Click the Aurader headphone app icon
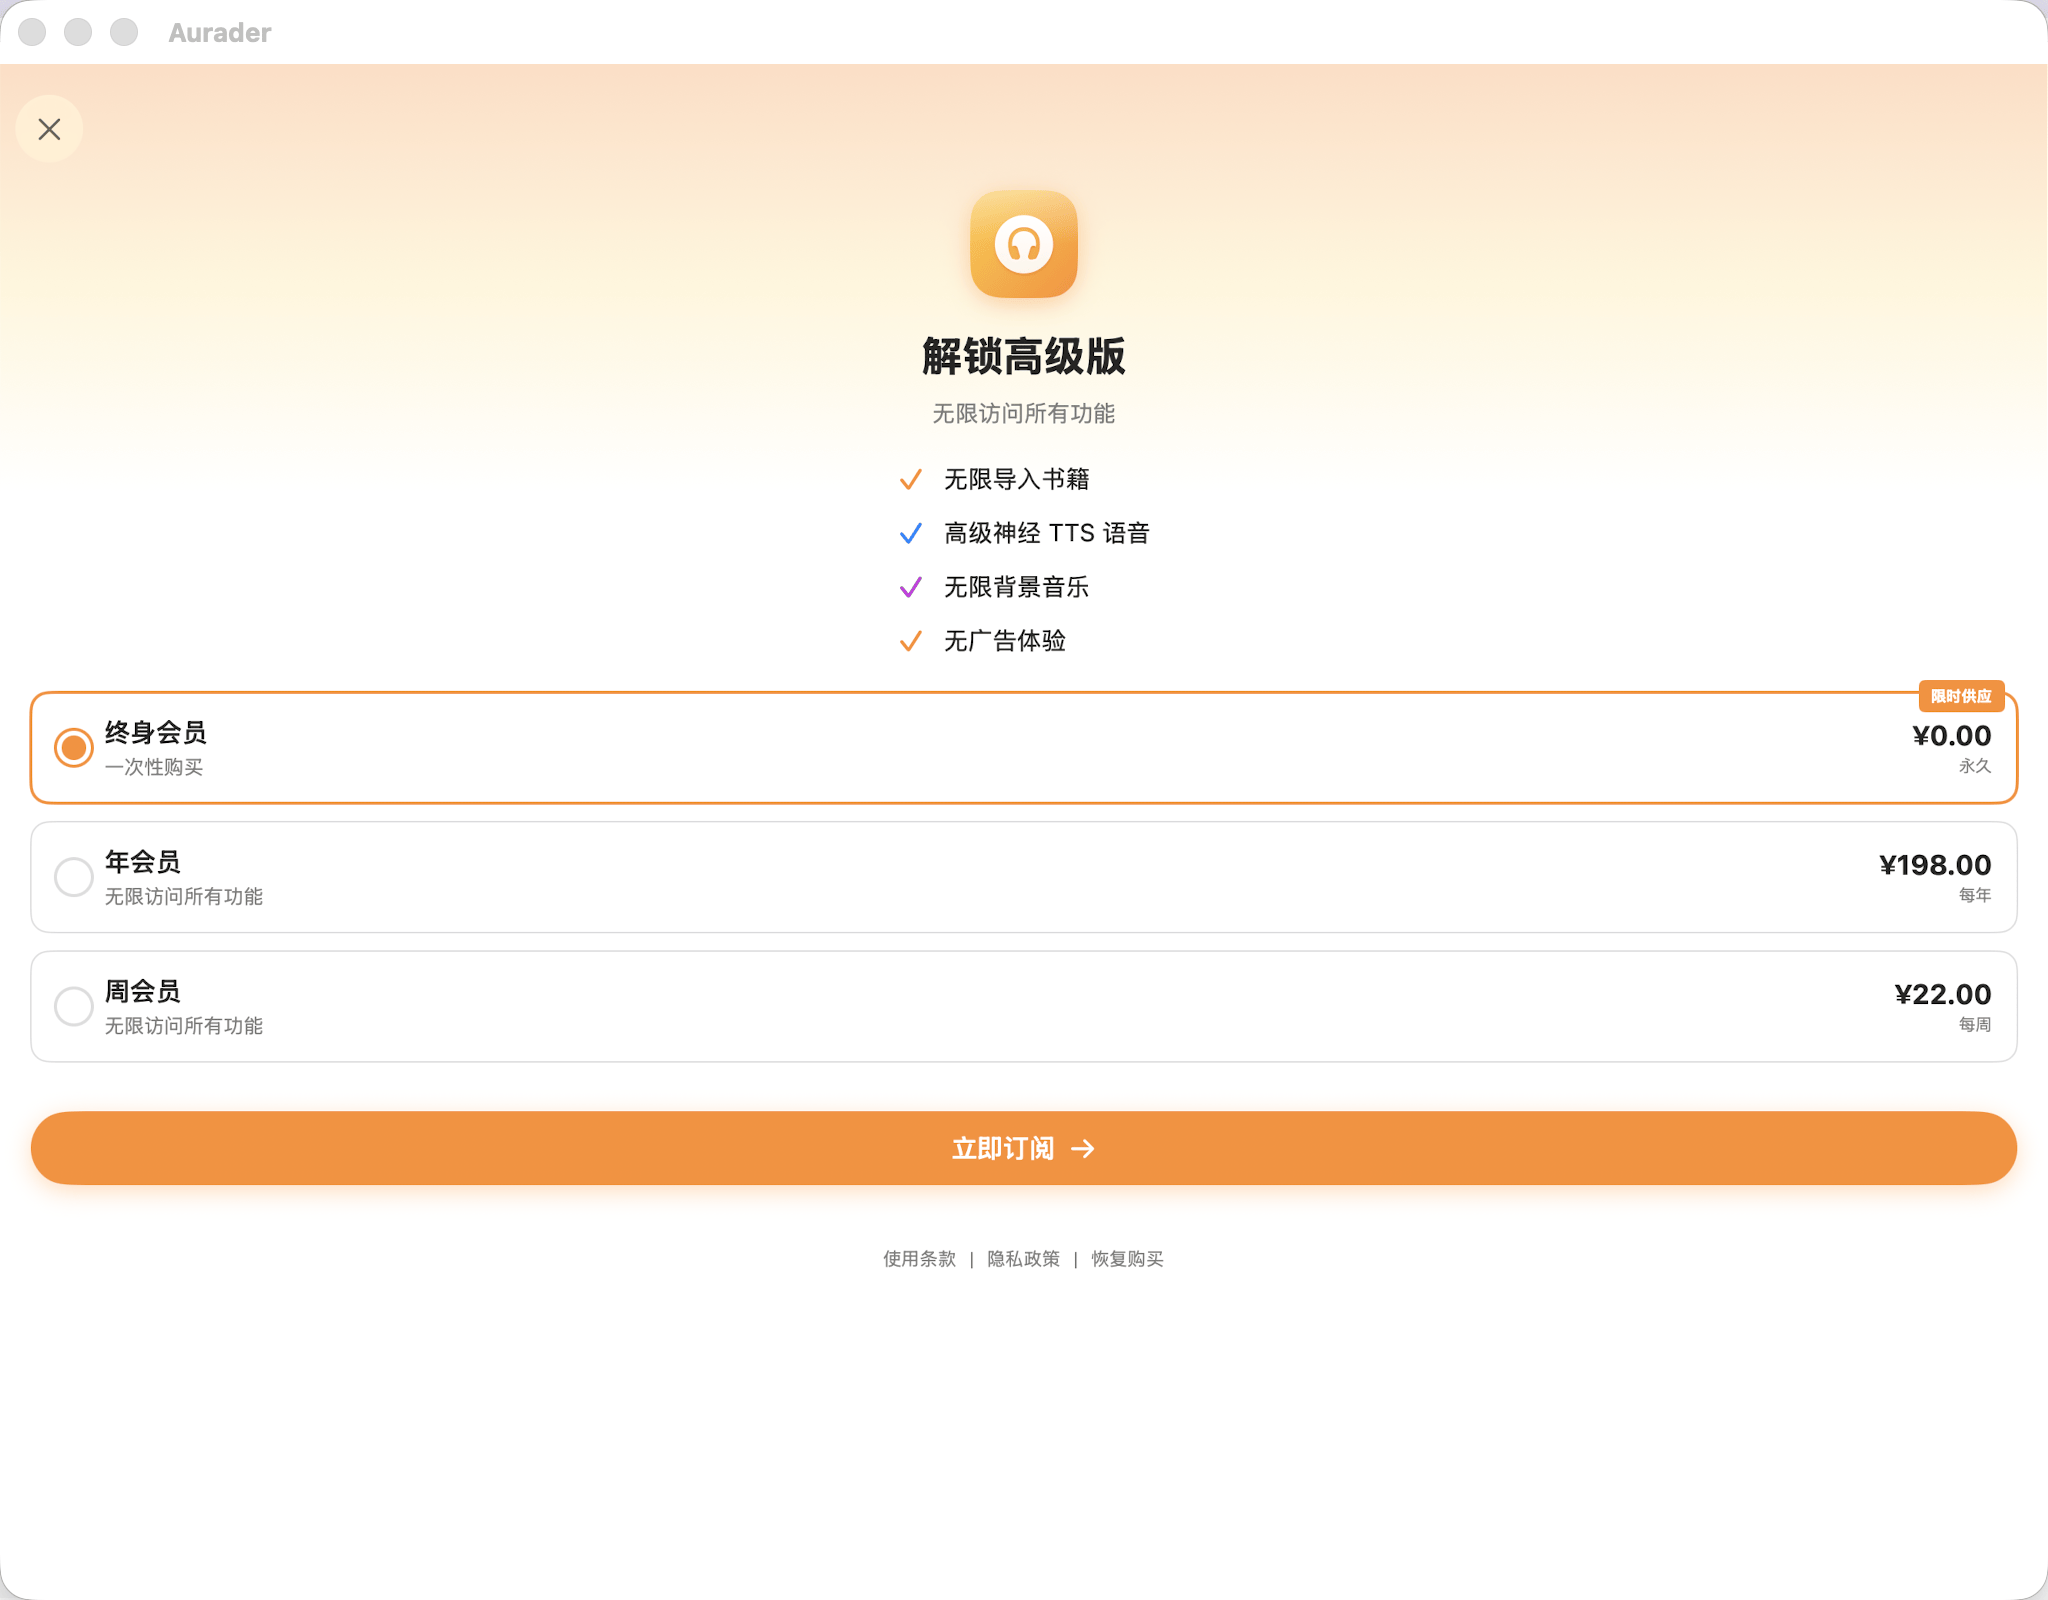Image resolution: width=2048 pixels, height=1600 pixels. (1023, 244)
